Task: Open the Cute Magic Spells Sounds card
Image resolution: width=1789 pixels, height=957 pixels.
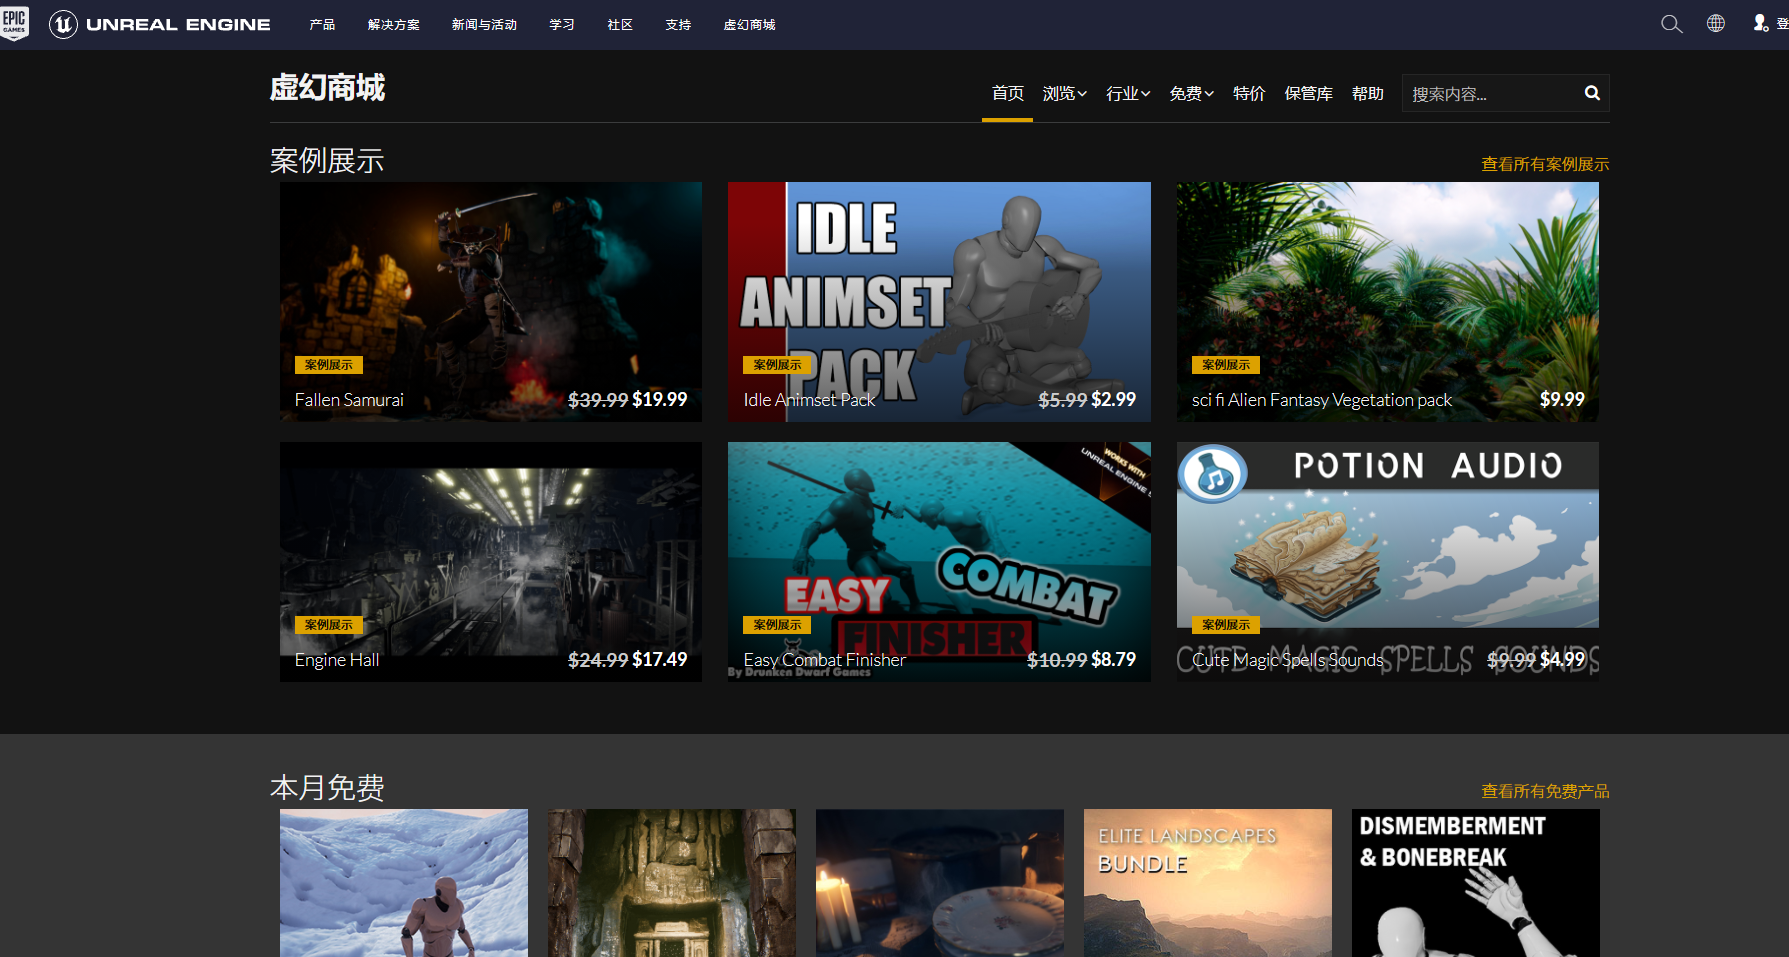Action: pyautogui.click(x=1388, y=561)
